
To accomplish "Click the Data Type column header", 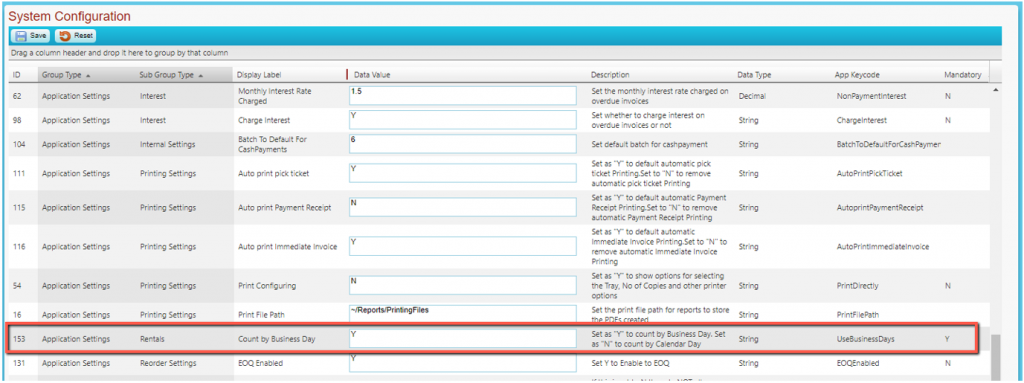I will [x=754, y=75].
